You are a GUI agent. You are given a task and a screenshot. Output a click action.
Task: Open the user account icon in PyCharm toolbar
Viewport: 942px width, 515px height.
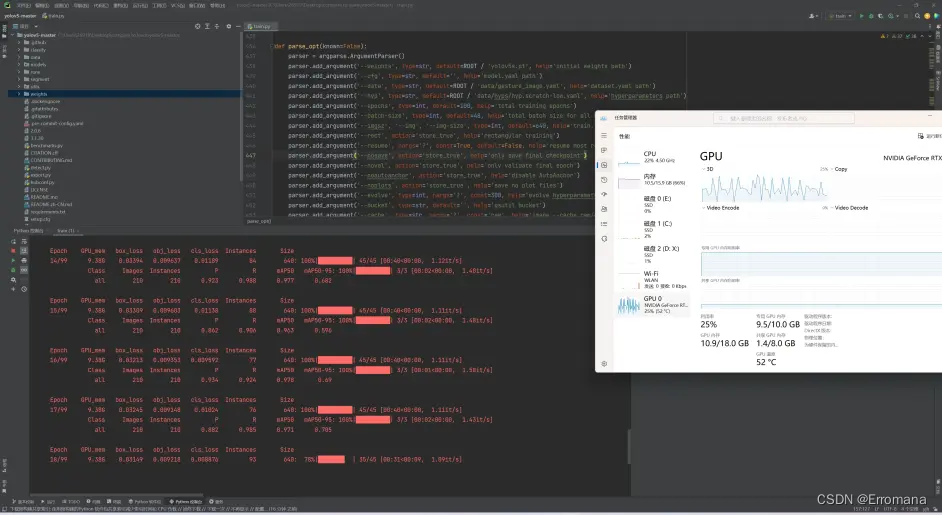click(x=813, y=16)
